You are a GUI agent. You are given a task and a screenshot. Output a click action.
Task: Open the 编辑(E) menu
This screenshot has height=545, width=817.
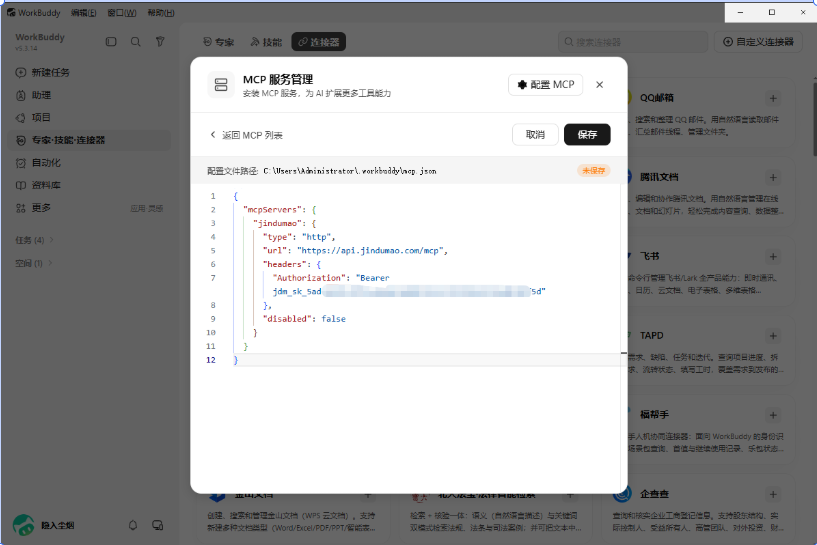[83, 13]
